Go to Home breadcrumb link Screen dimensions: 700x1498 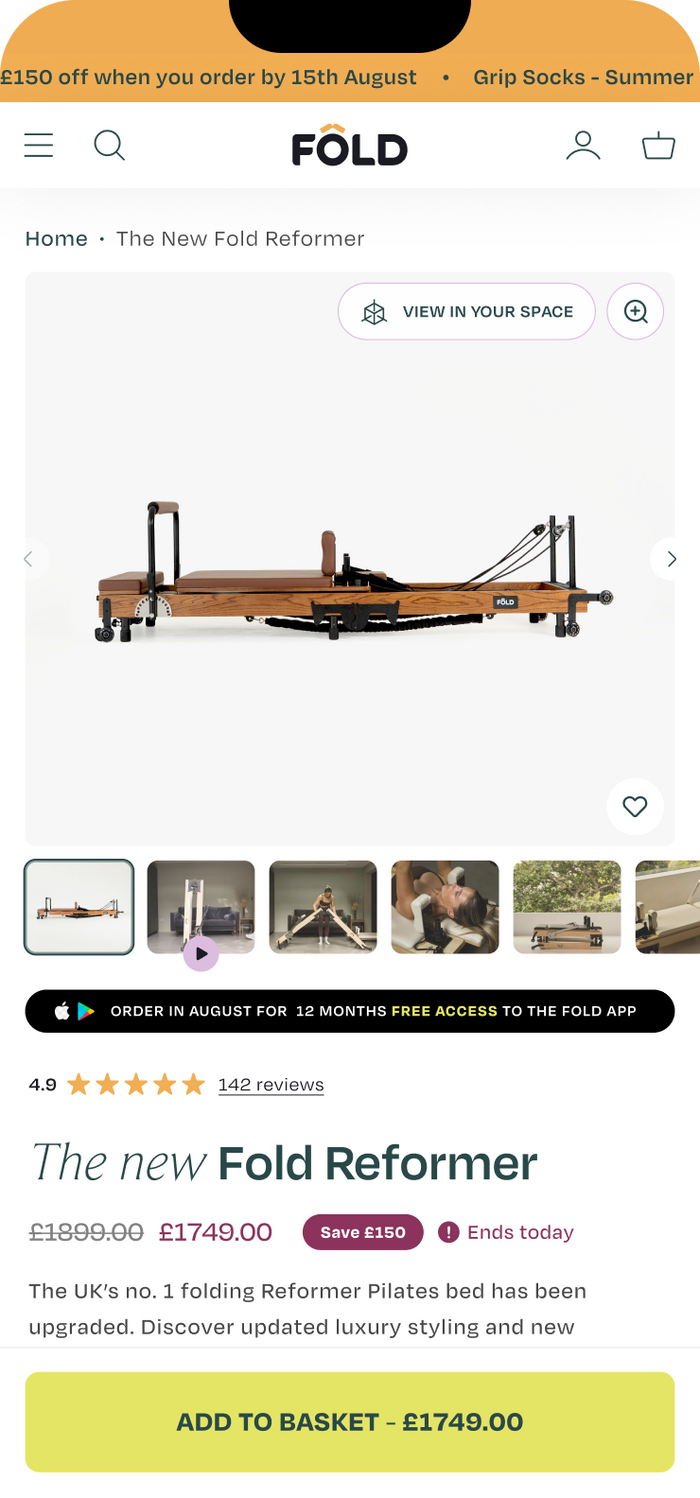point(56,239)
